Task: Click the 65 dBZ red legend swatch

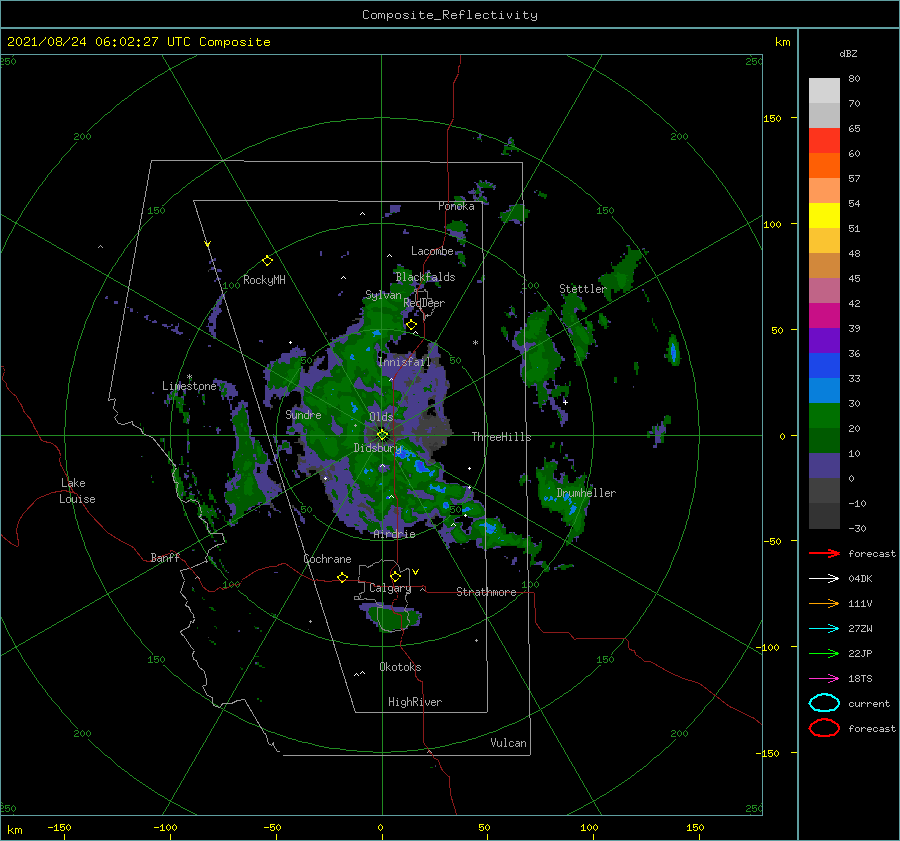Action: [824, 140]
